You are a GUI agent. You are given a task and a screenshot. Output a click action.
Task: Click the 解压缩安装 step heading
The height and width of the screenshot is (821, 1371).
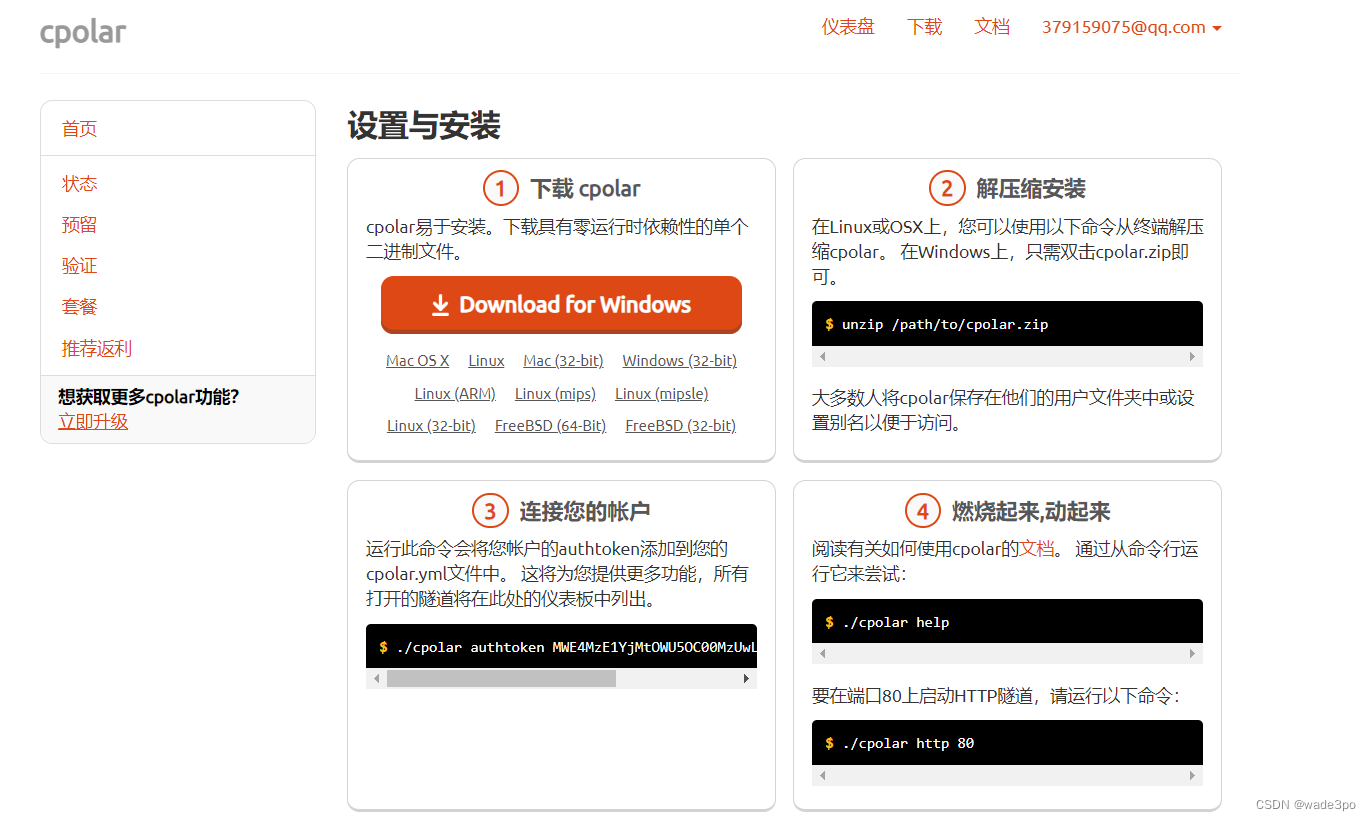[1031, 189]
